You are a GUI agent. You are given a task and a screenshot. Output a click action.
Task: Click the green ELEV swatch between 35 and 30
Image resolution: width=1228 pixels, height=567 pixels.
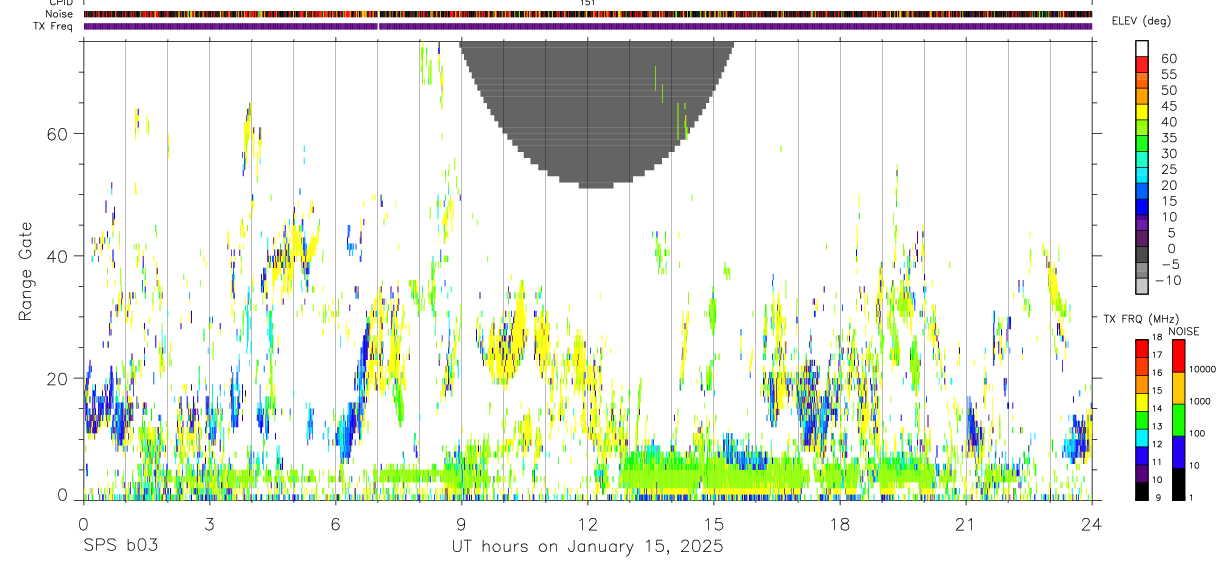point(1142,142)
